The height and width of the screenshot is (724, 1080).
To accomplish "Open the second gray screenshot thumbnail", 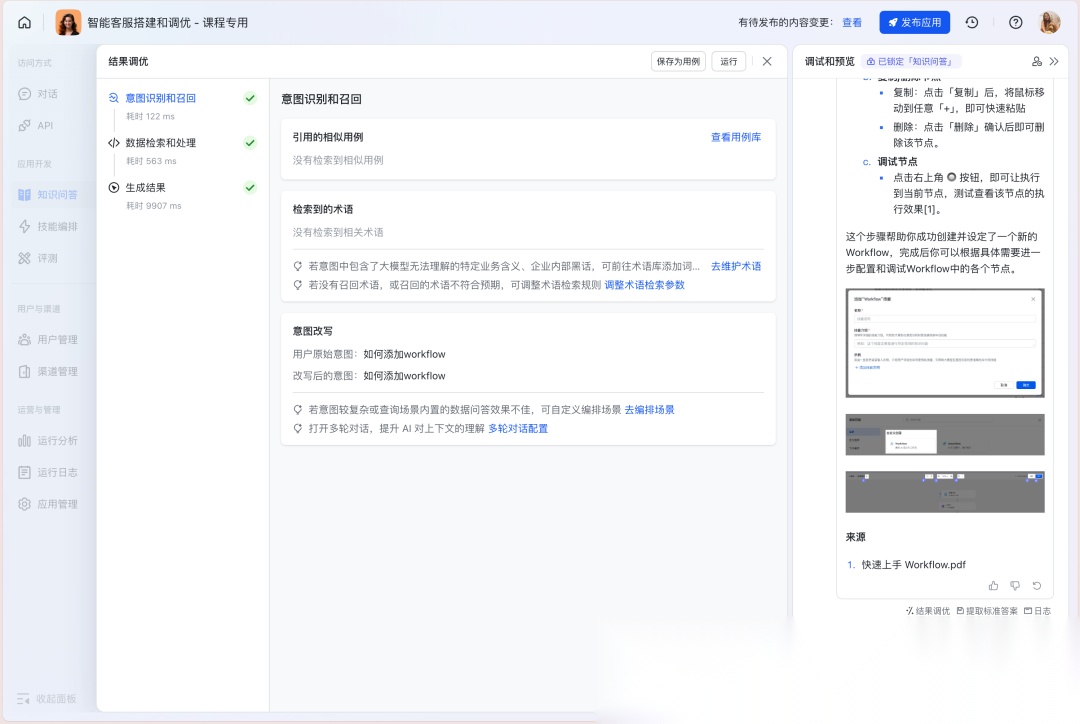I will [945, 435].
